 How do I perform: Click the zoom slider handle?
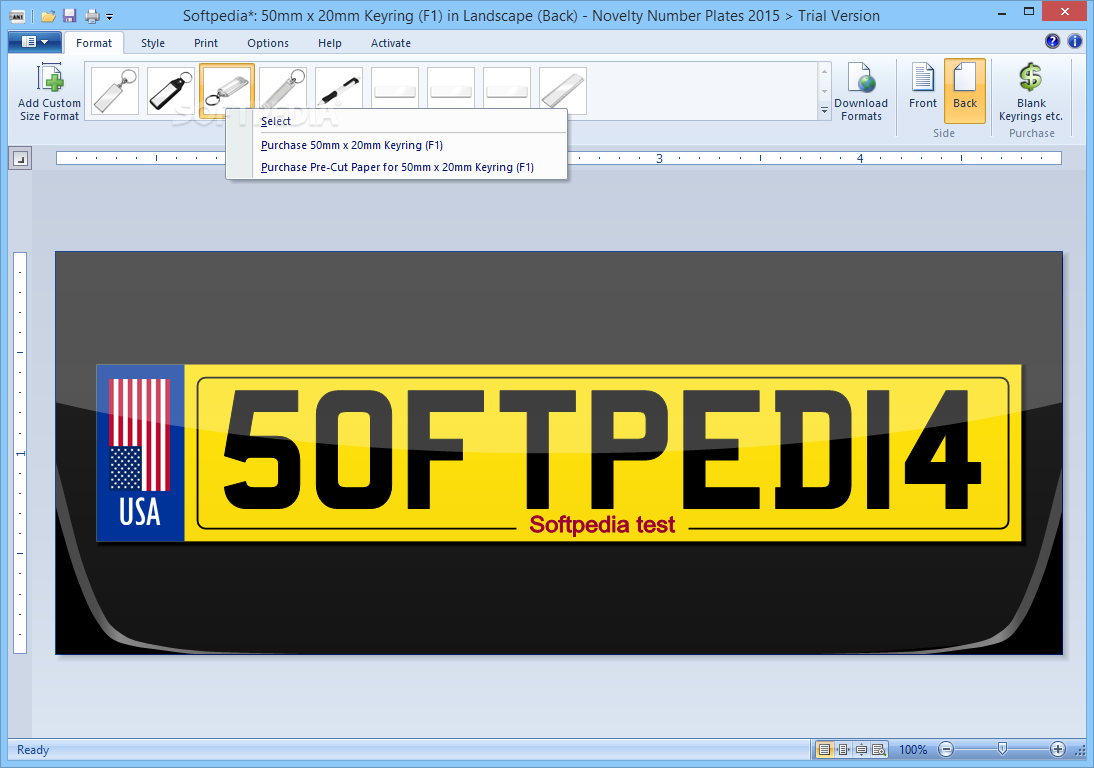1003,749
